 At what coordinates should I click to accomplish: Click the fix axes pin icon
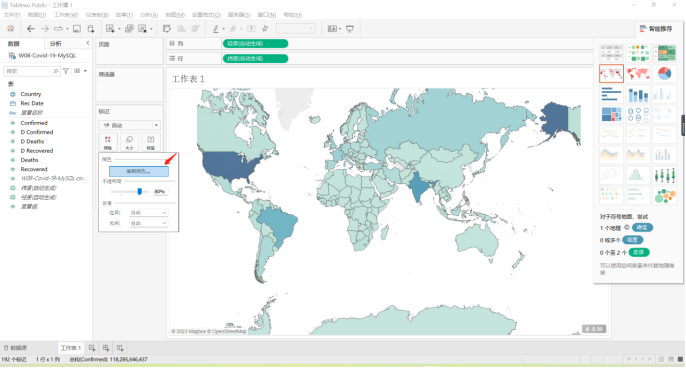pos(265,29)
